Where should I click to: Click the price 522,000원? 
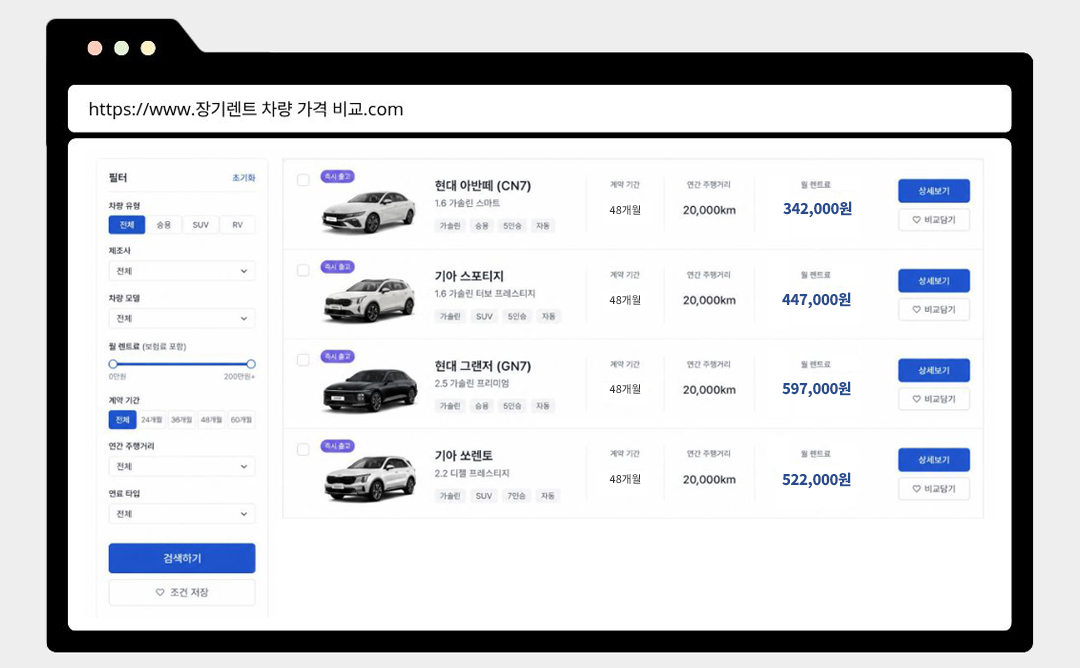coord(816,480)
